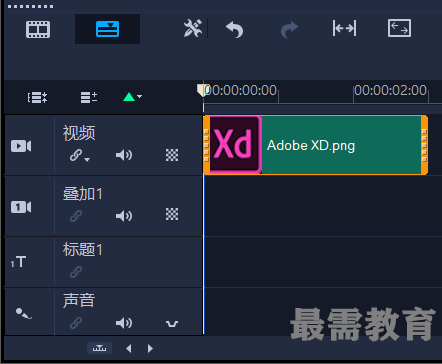This screenshot has width=442, height=364.
Task: Mute the 声音 track audio
Action: point(124,323)
